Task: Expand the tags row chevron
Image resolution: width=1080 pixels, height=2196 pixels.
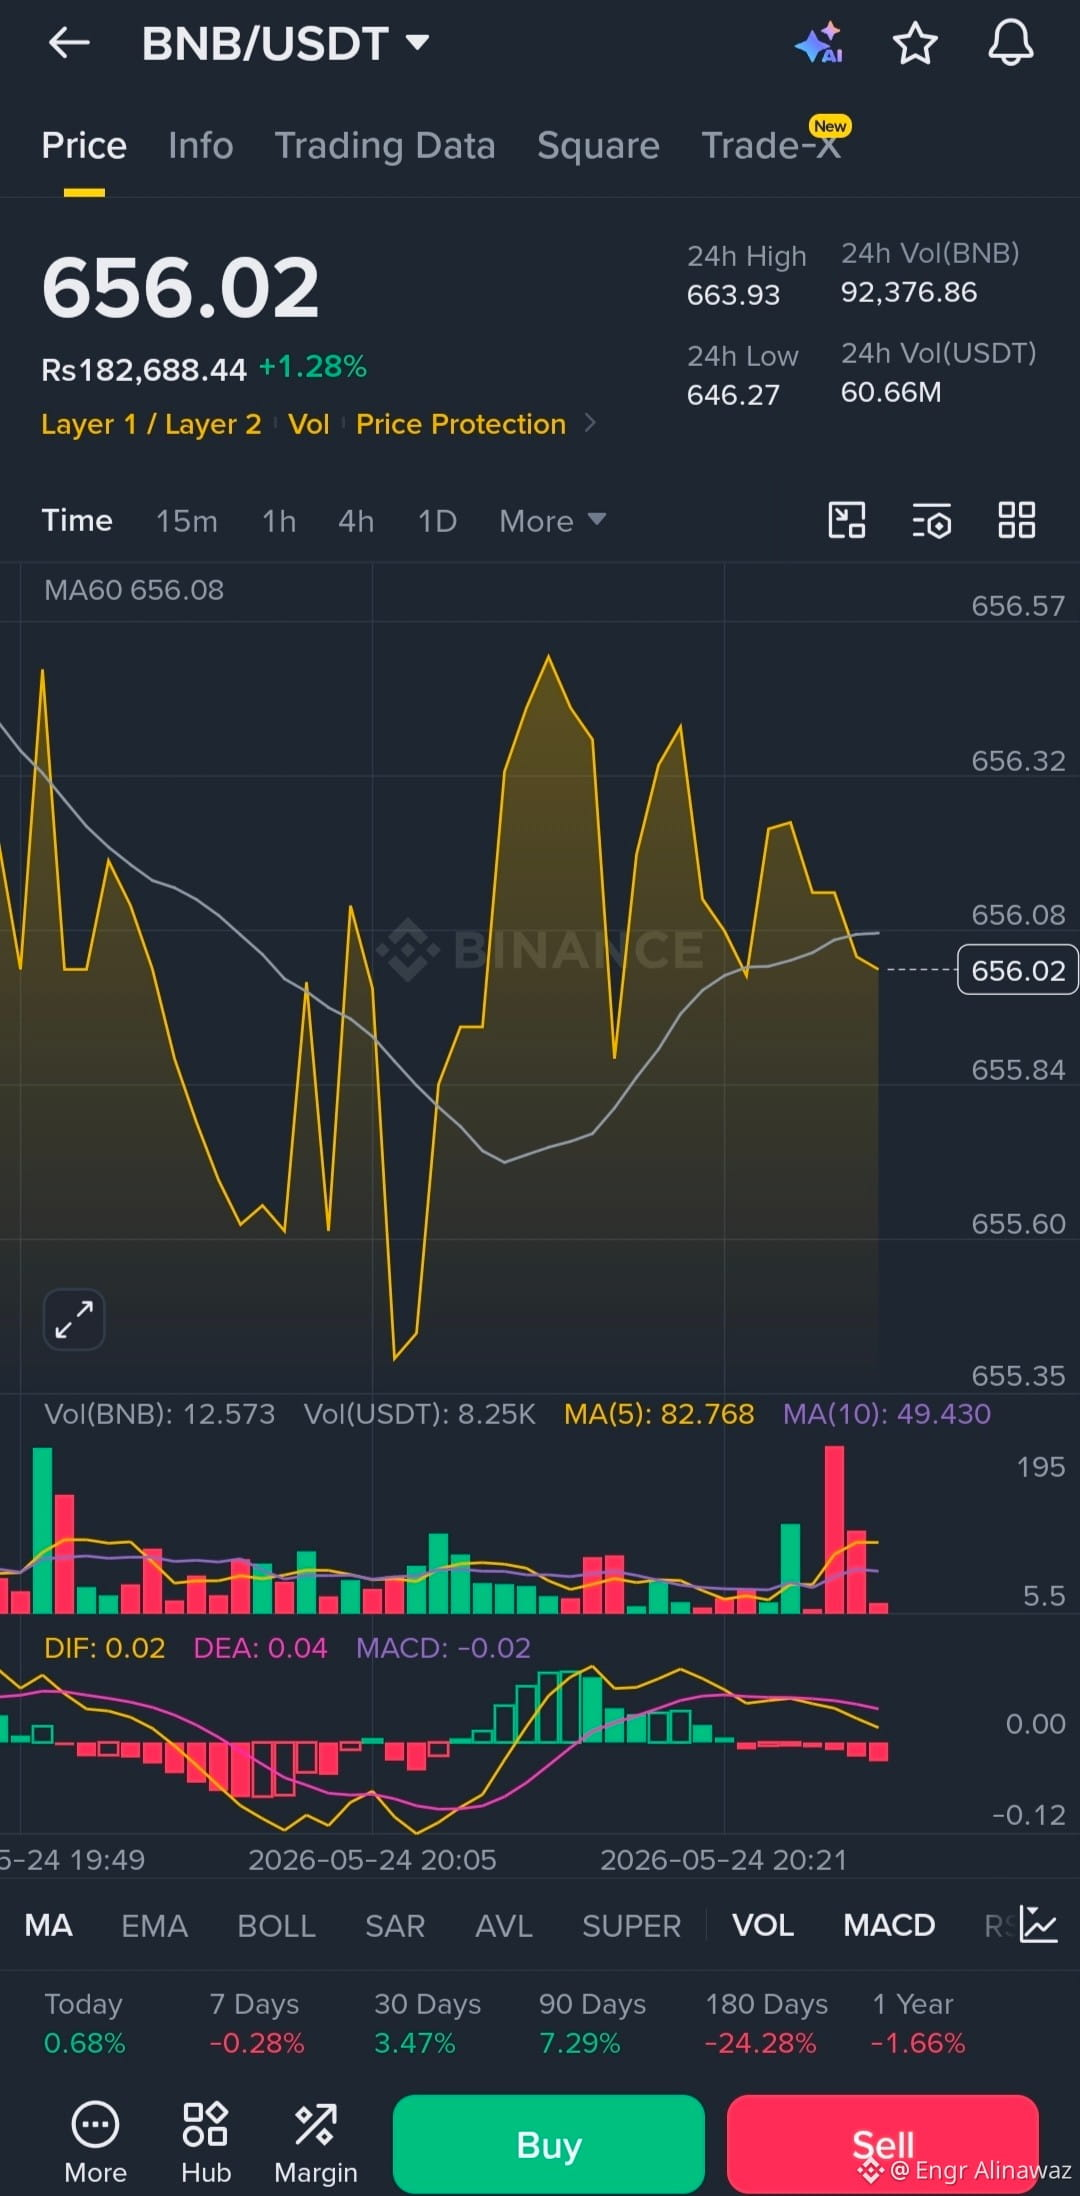Action: pos(590,423)
